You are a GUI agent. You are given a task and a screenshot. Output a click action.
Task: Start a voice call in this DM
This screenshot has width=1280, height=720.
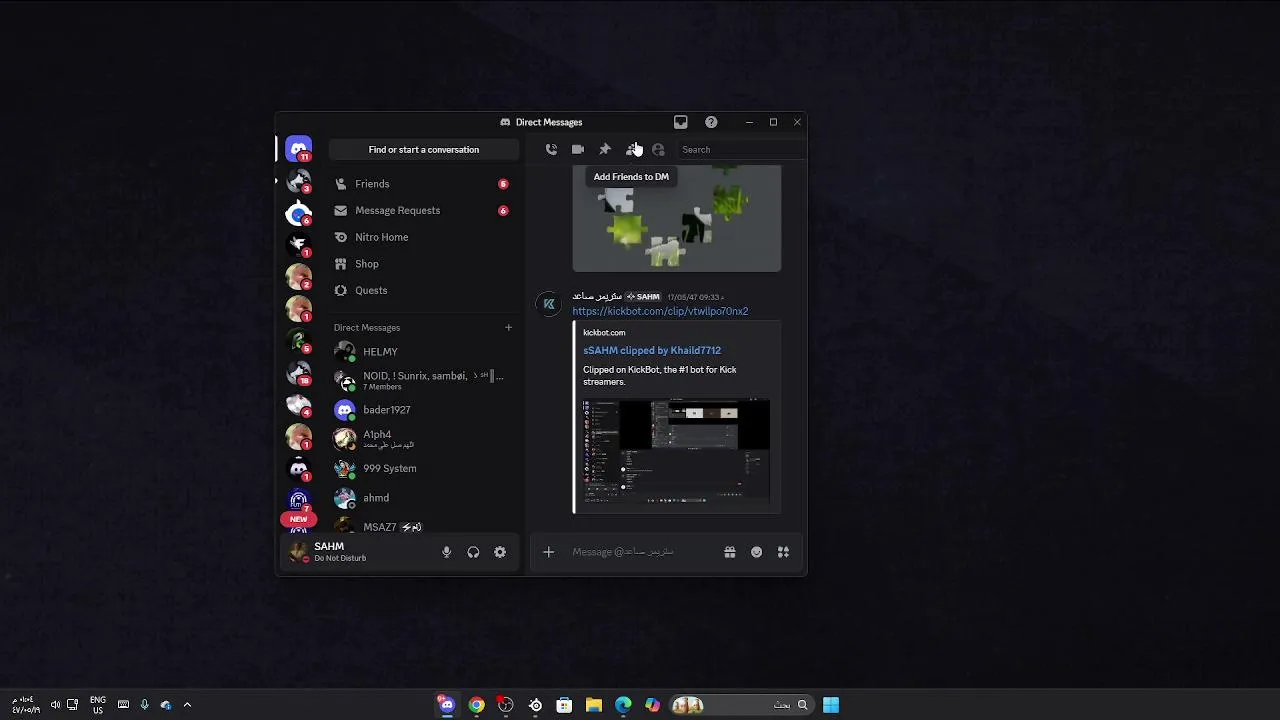coord(551,149)
